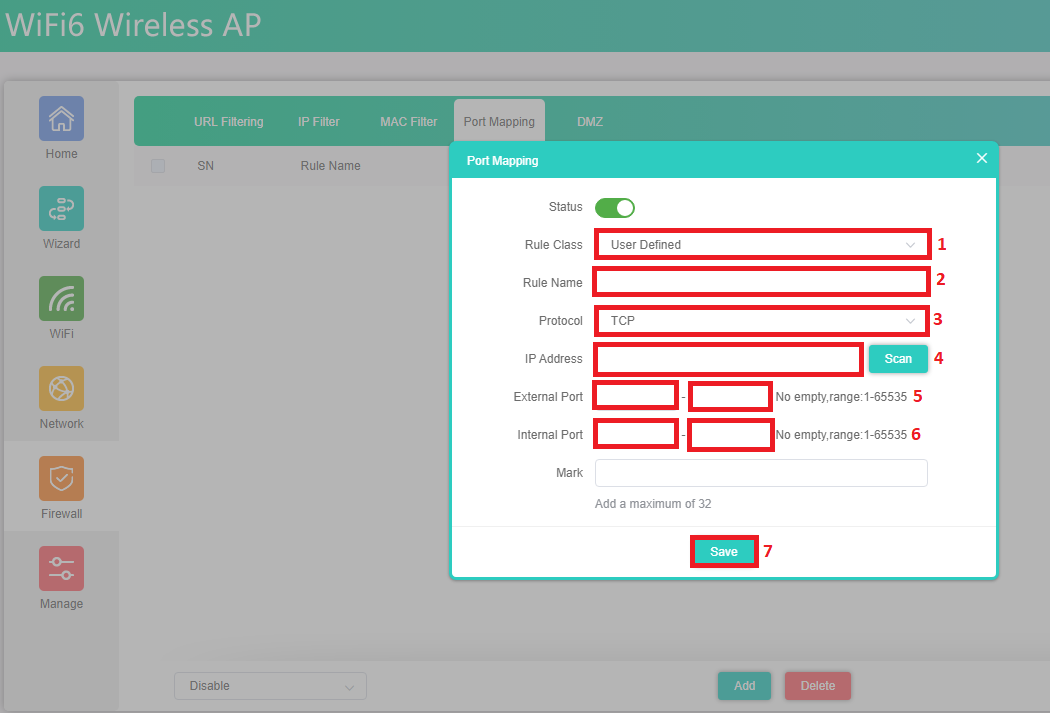
Task: Open the Manage sliders icon
Action: coord(61,569)
